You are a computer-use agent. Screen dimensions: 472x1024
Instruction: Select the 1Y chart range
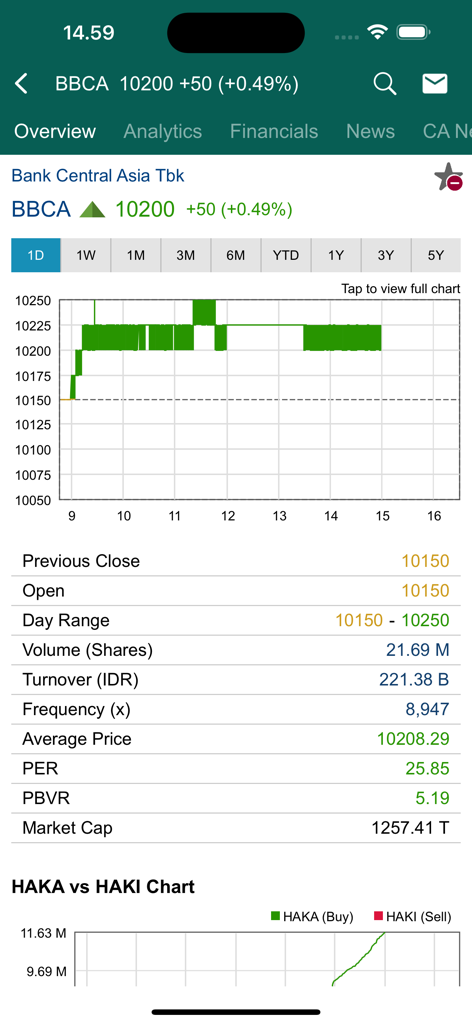(x=336, y=255)
